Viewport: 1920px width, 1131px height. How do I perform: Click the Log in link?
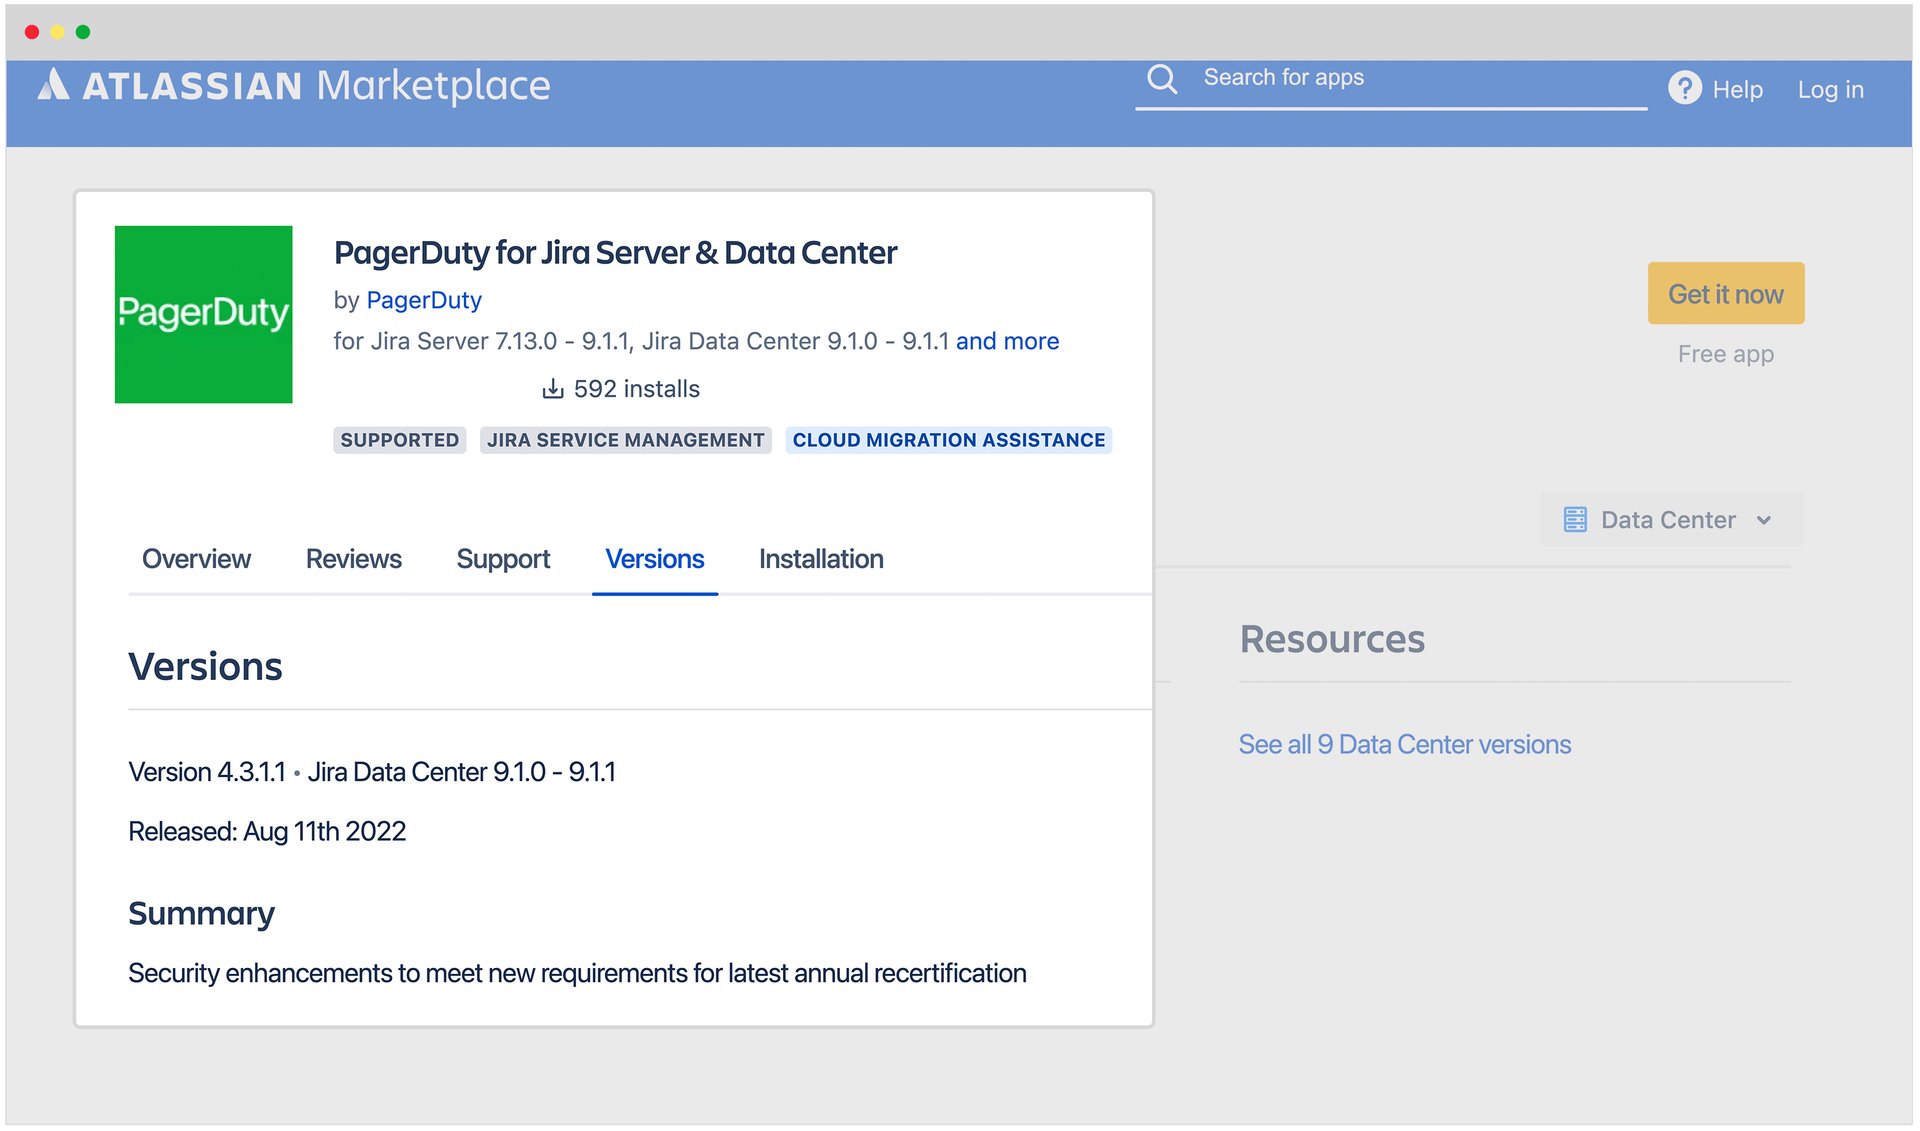[x=1830, y=90]
